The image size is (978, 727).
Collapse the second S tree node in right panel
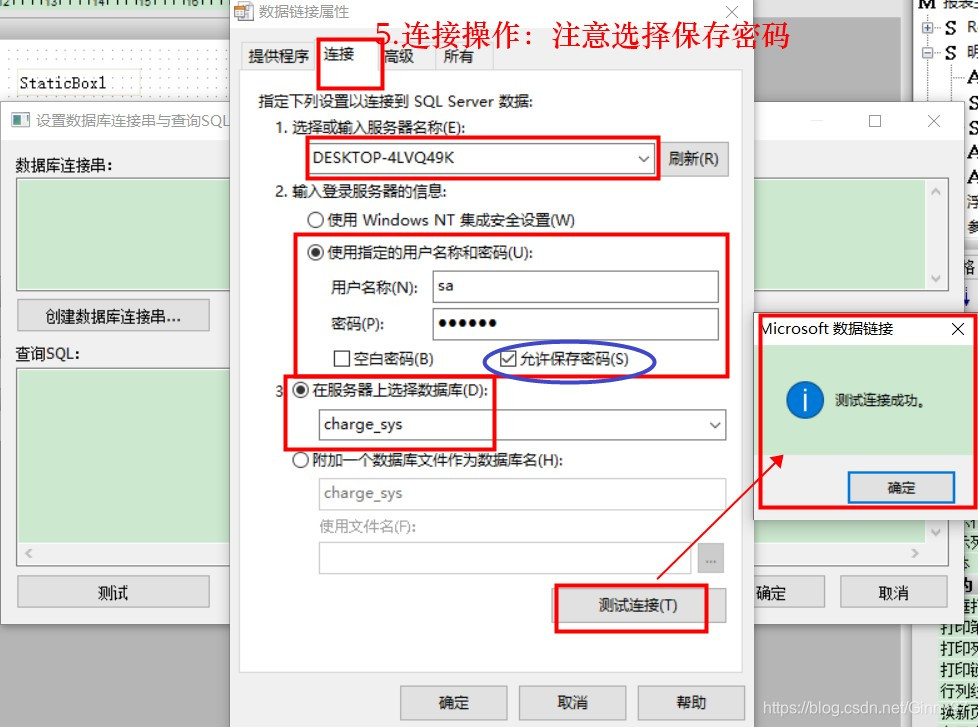927,53
